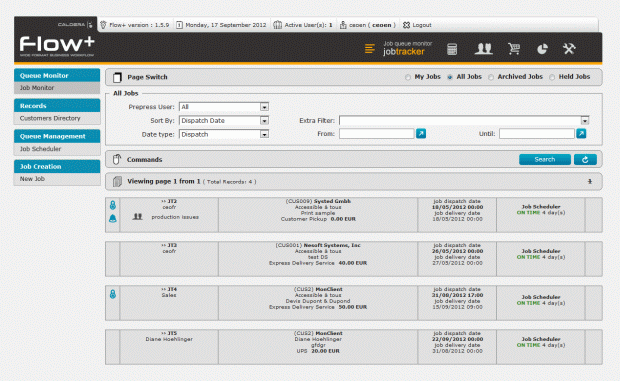Click the Flow+ version icon

pyautogui.click(x=103, y=25)
